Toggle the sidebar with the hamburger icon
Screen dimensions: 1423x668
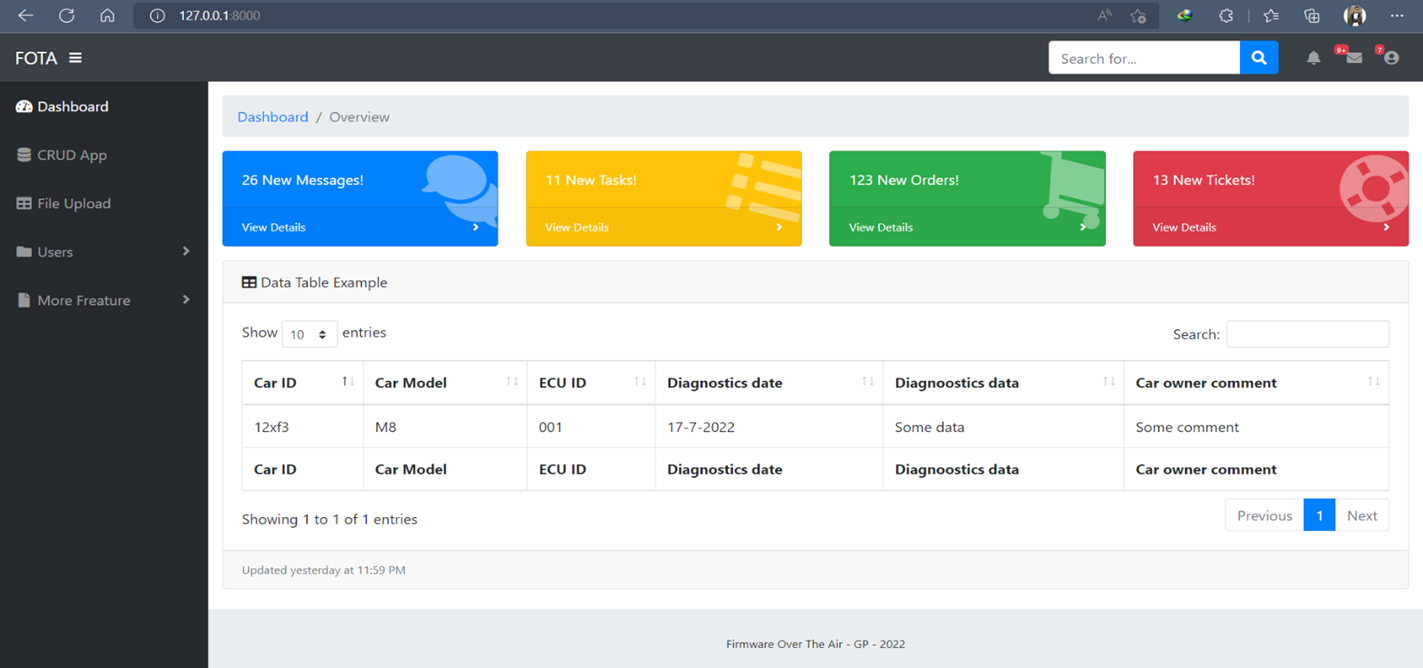[76, 57]
